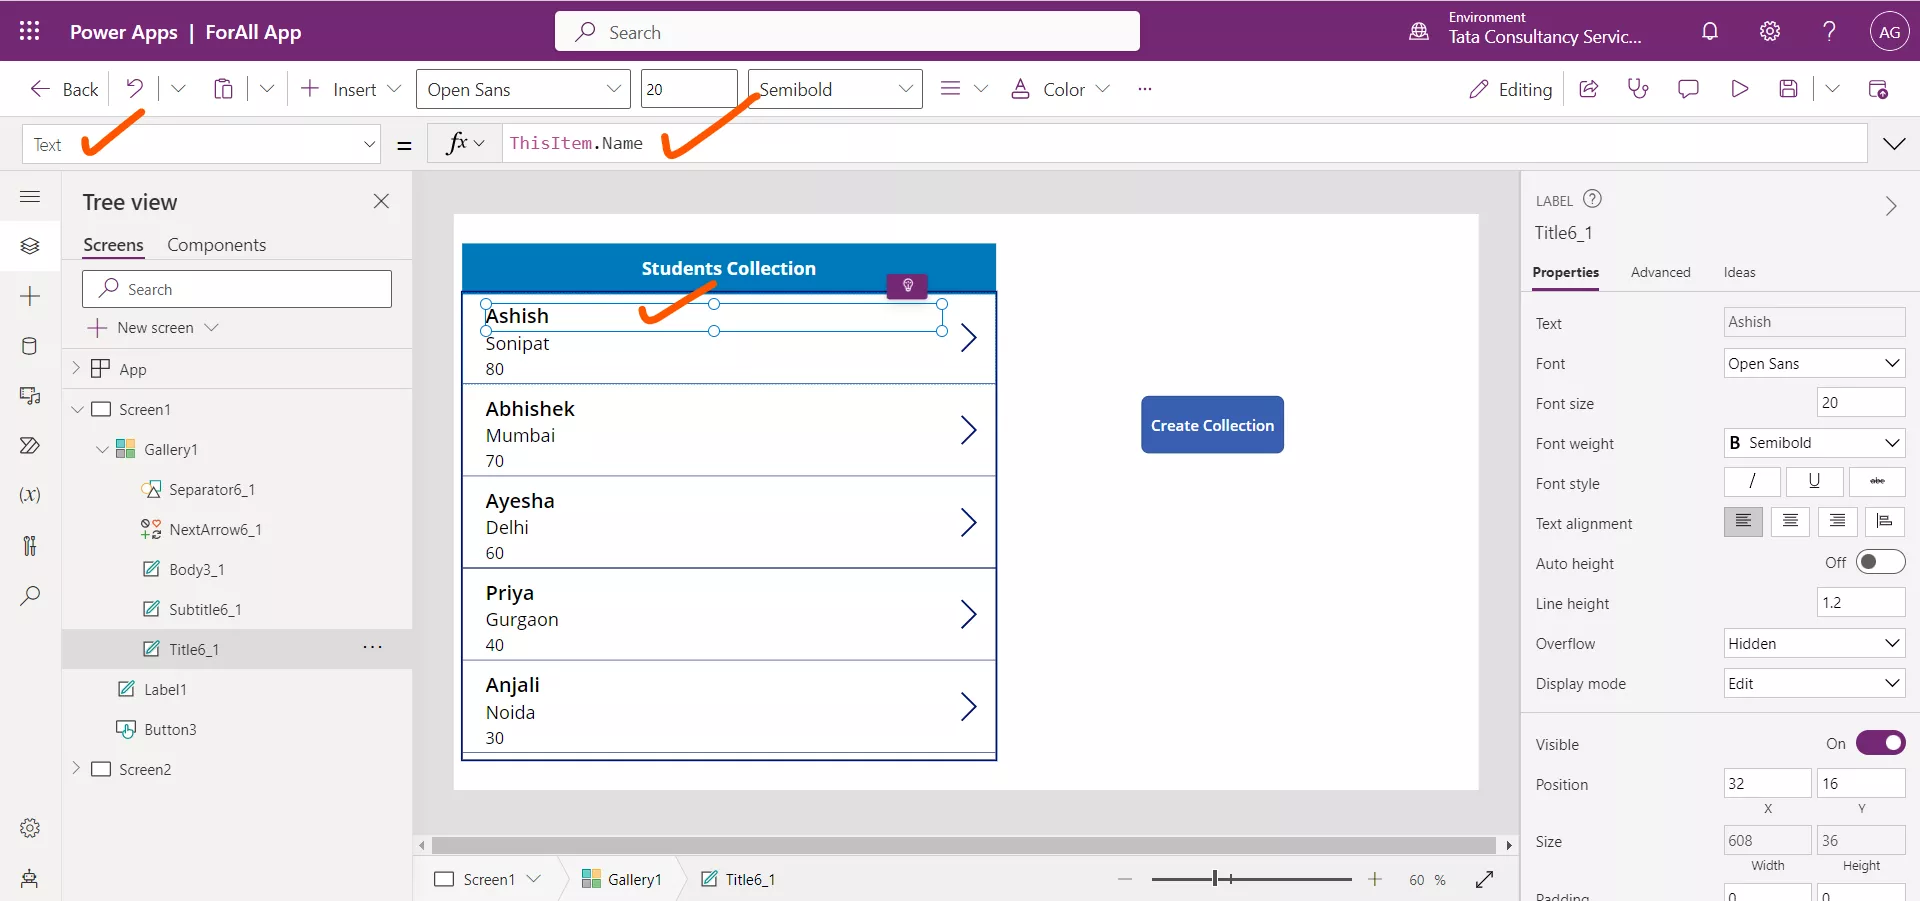Open more toolbar options ellipsis
This screenshot has width=1920, height=901.
point(1145,89)
